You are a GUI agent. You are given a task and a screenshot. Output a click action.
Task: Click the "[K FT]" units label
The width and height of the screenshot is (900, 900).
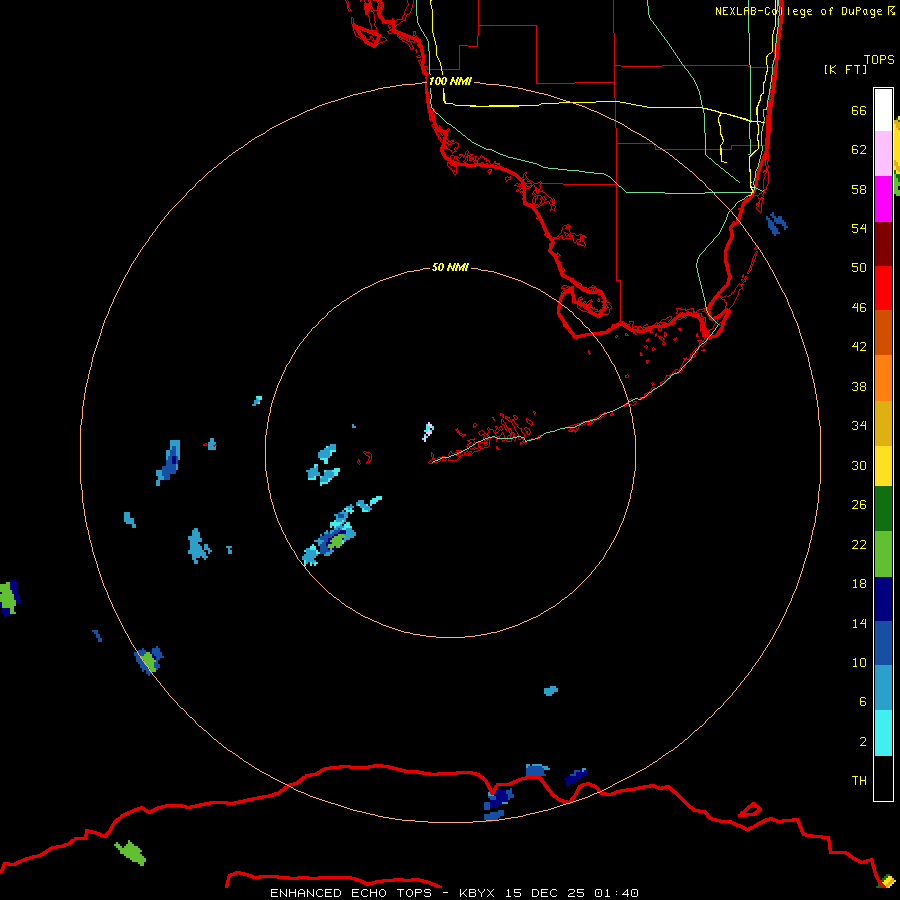845,69
